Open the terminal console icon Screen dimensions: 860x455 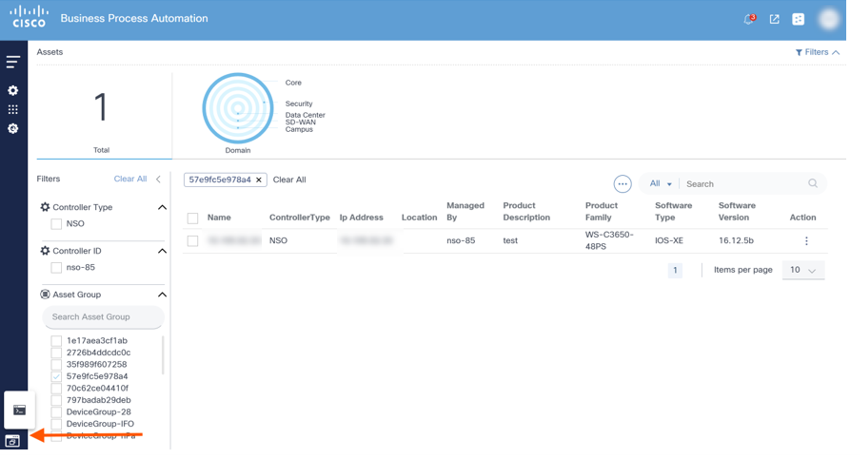[x=20, y=410]
